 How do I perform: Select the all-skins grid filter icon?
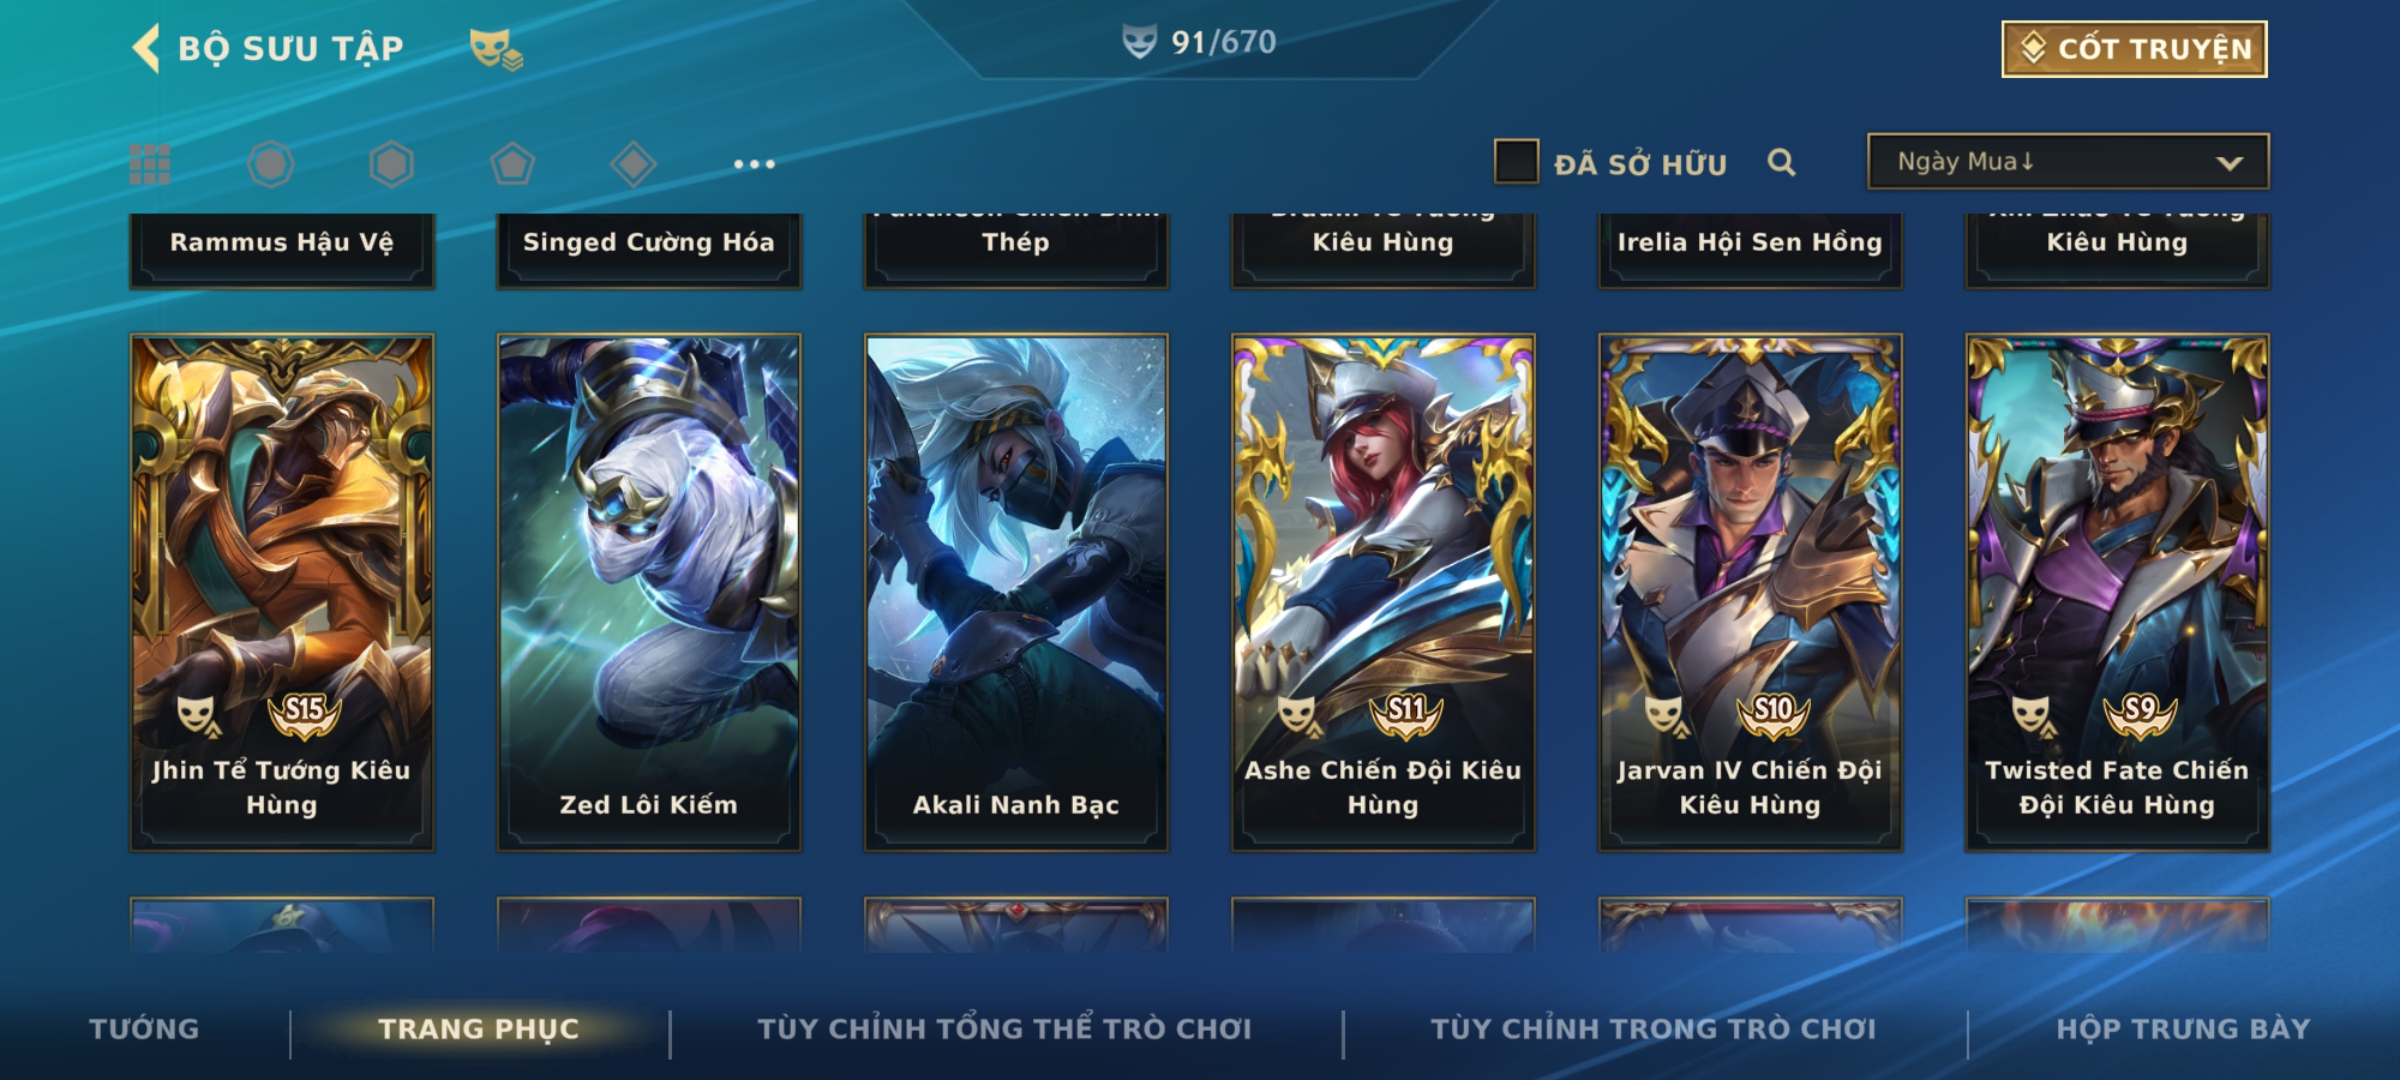point(150,164)
